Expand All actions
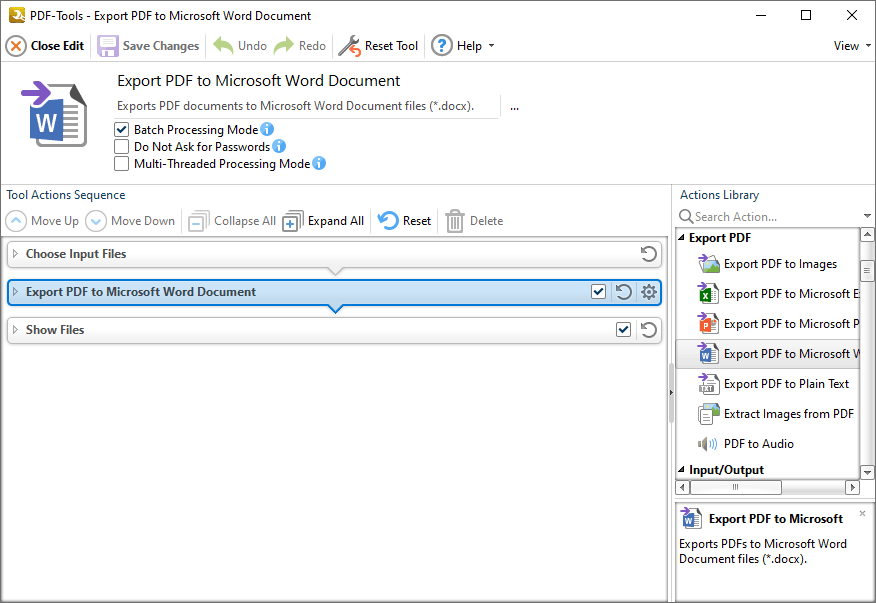The width and height of the screenshot is (876, 603). click(x=323, y=221)
